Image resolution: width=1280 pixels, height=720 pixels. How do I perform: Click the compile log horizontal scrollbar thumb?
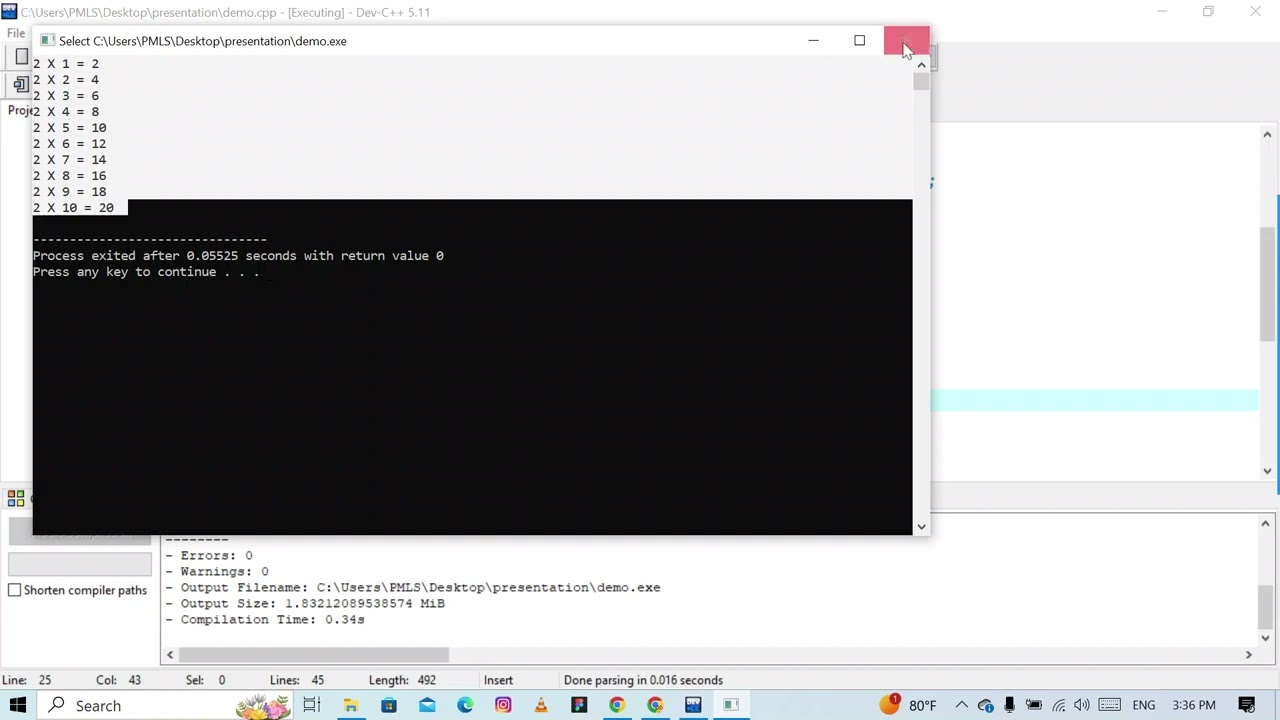[314, 655]
